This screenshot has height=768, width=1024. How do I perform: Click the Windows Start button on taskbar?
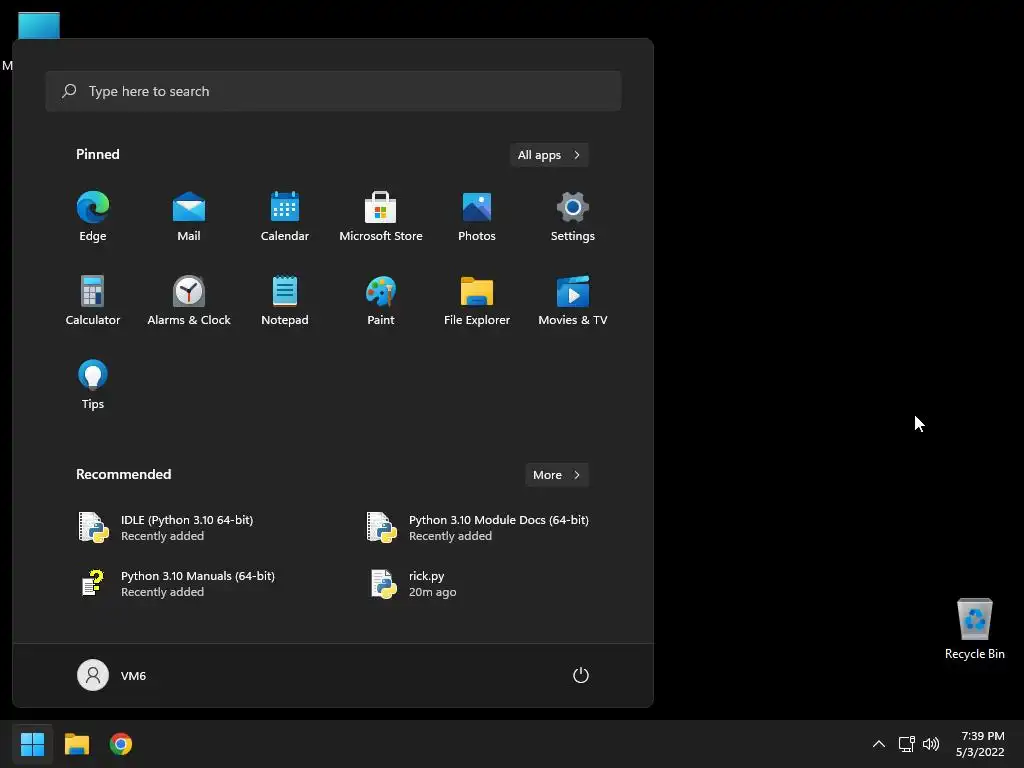(32, 744)
